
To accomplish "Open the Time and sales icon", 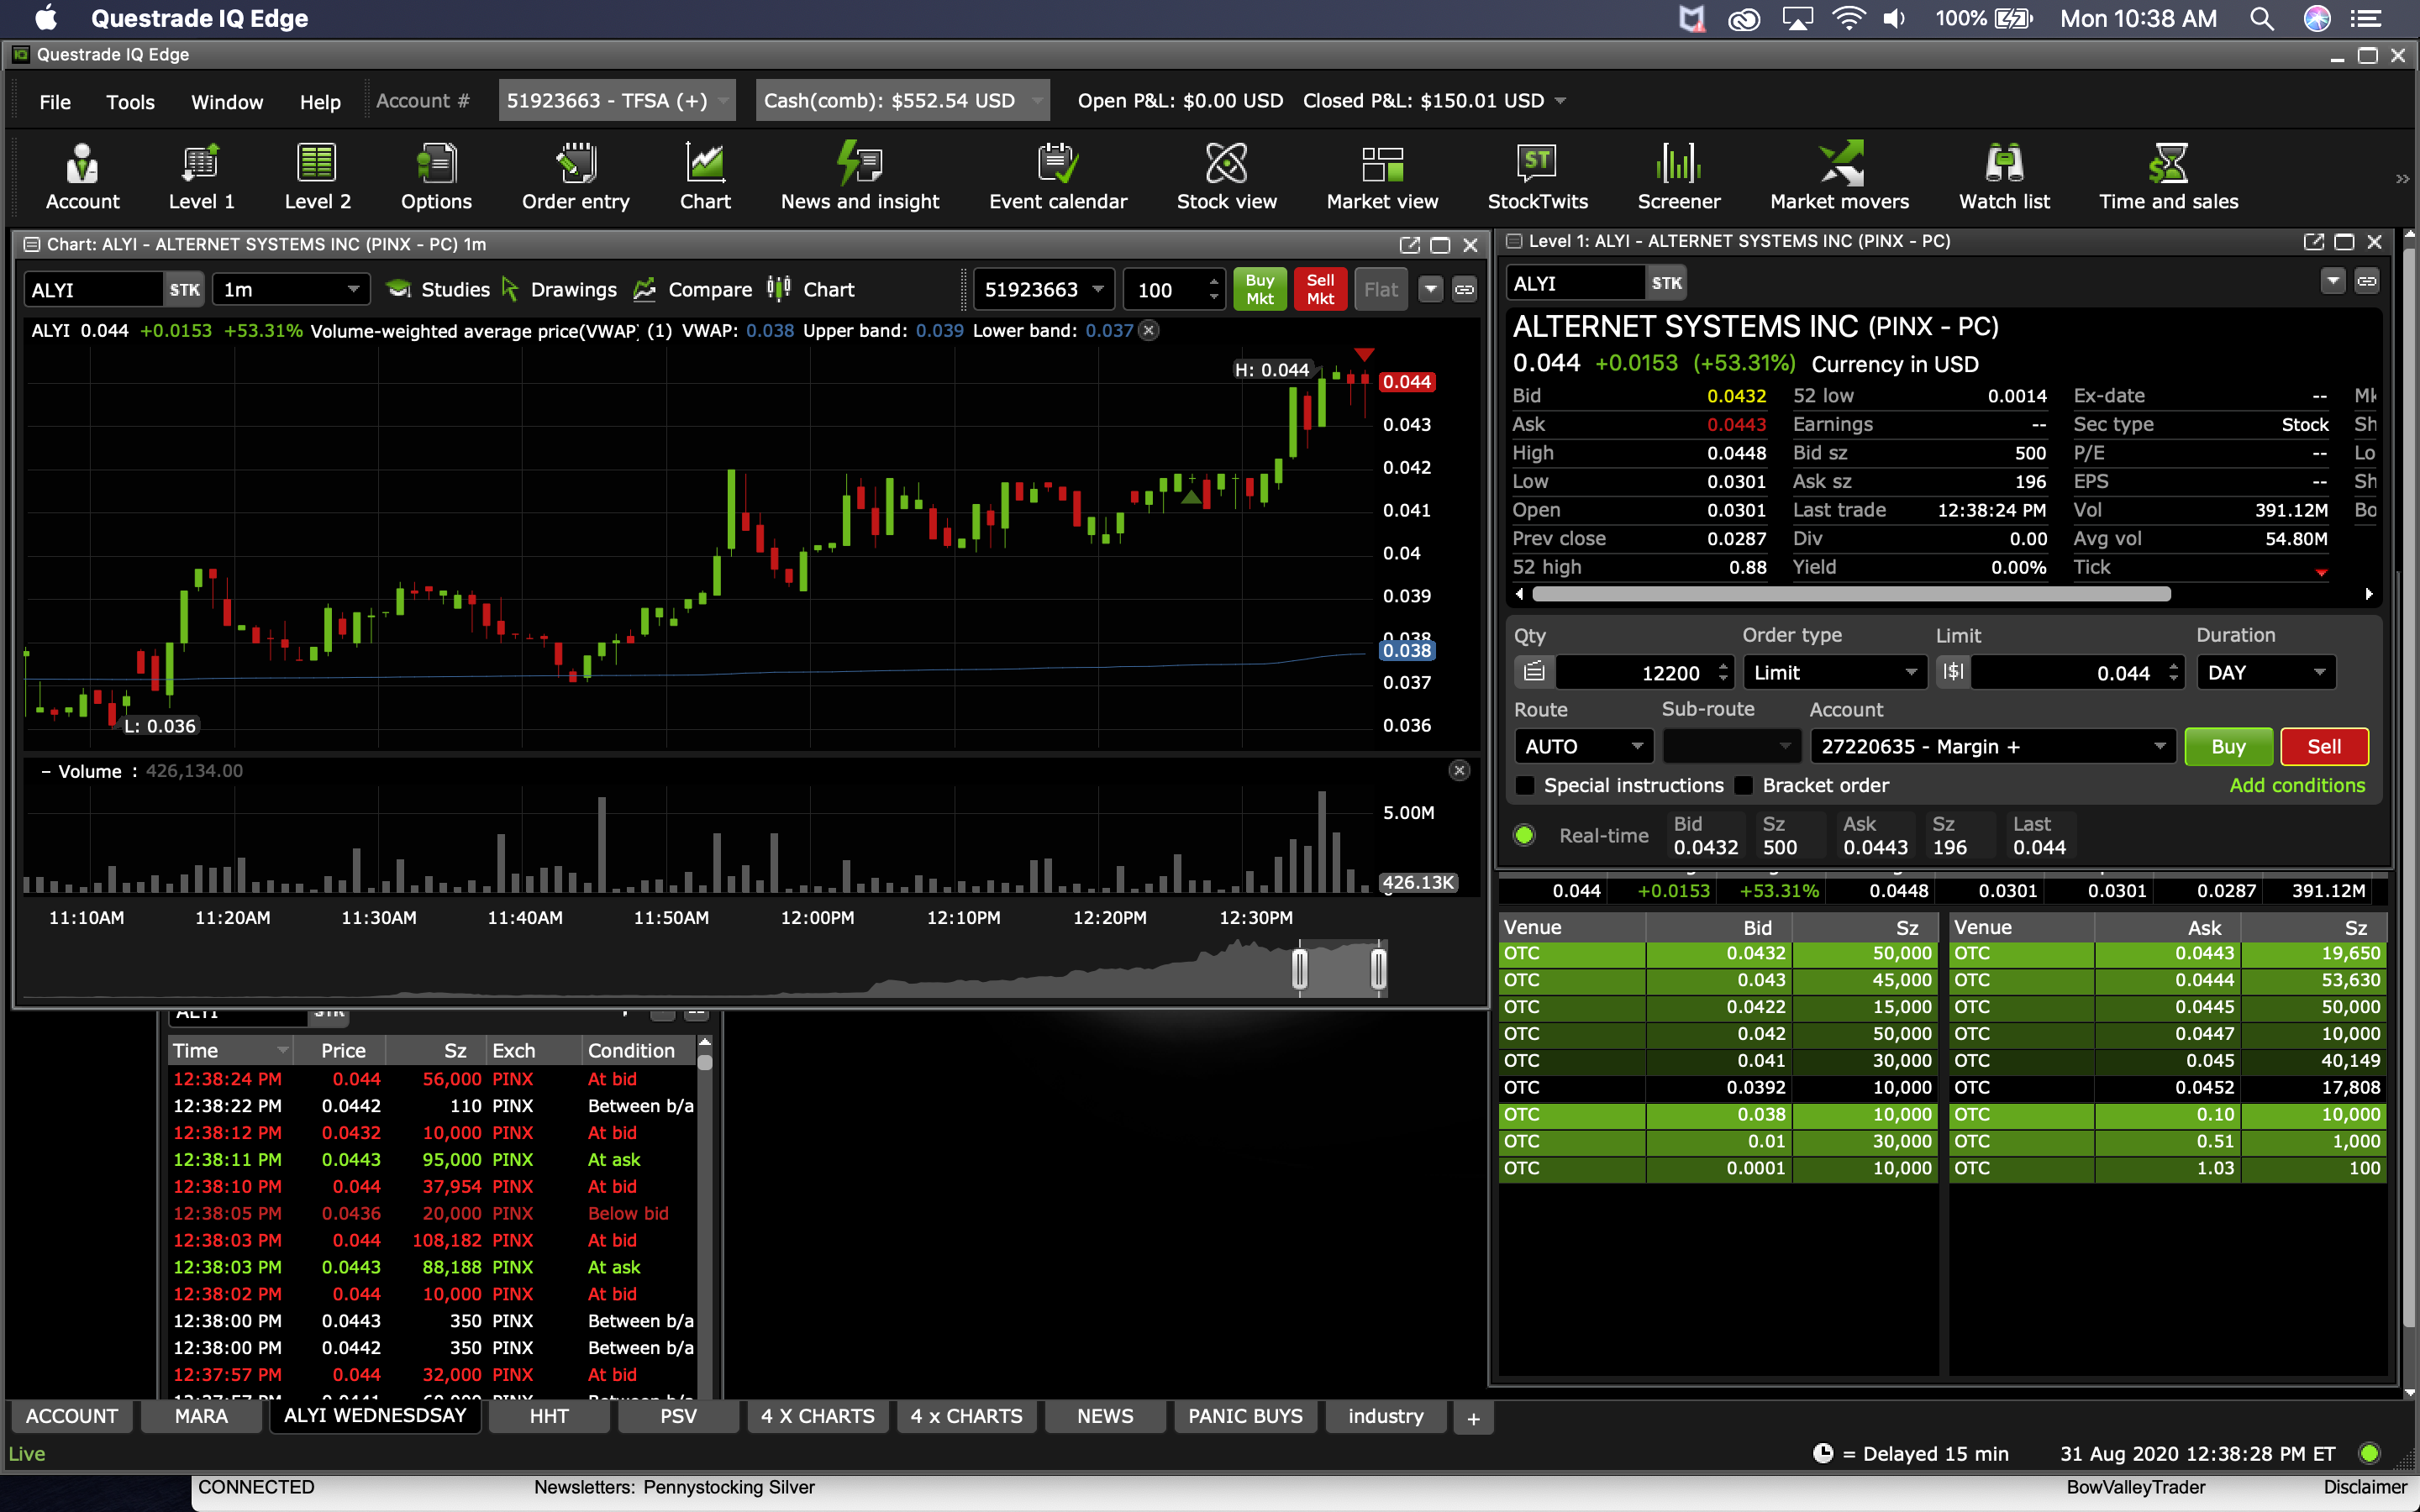I will point(2167,176).
